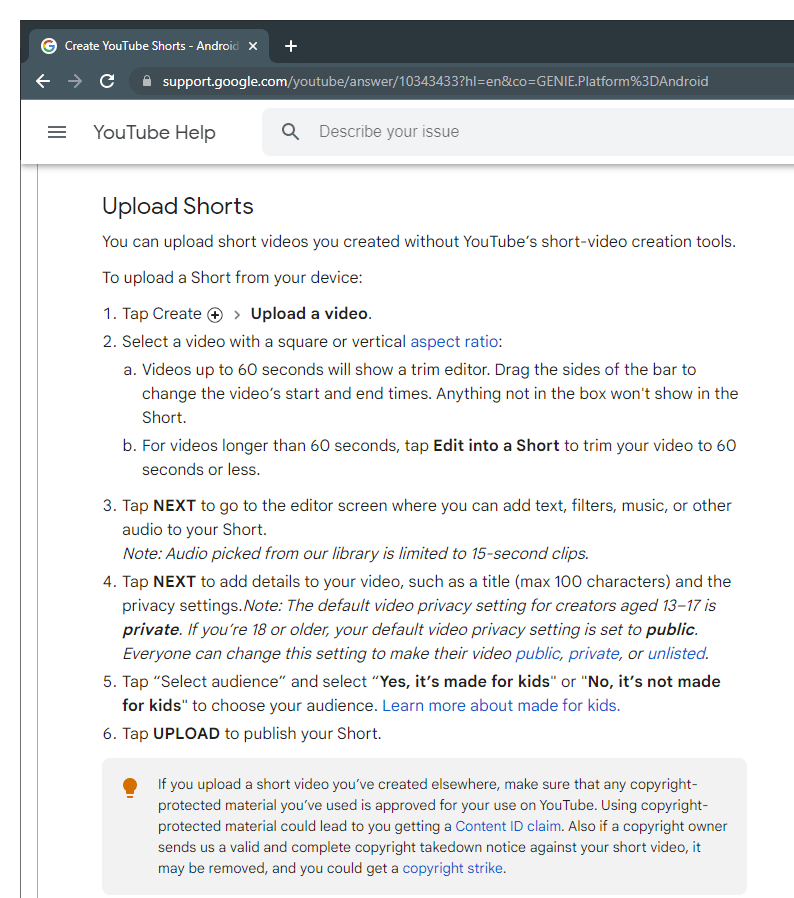Open the YouTube Help hamburger menu
Screen dimensions: 794x898
57,131
